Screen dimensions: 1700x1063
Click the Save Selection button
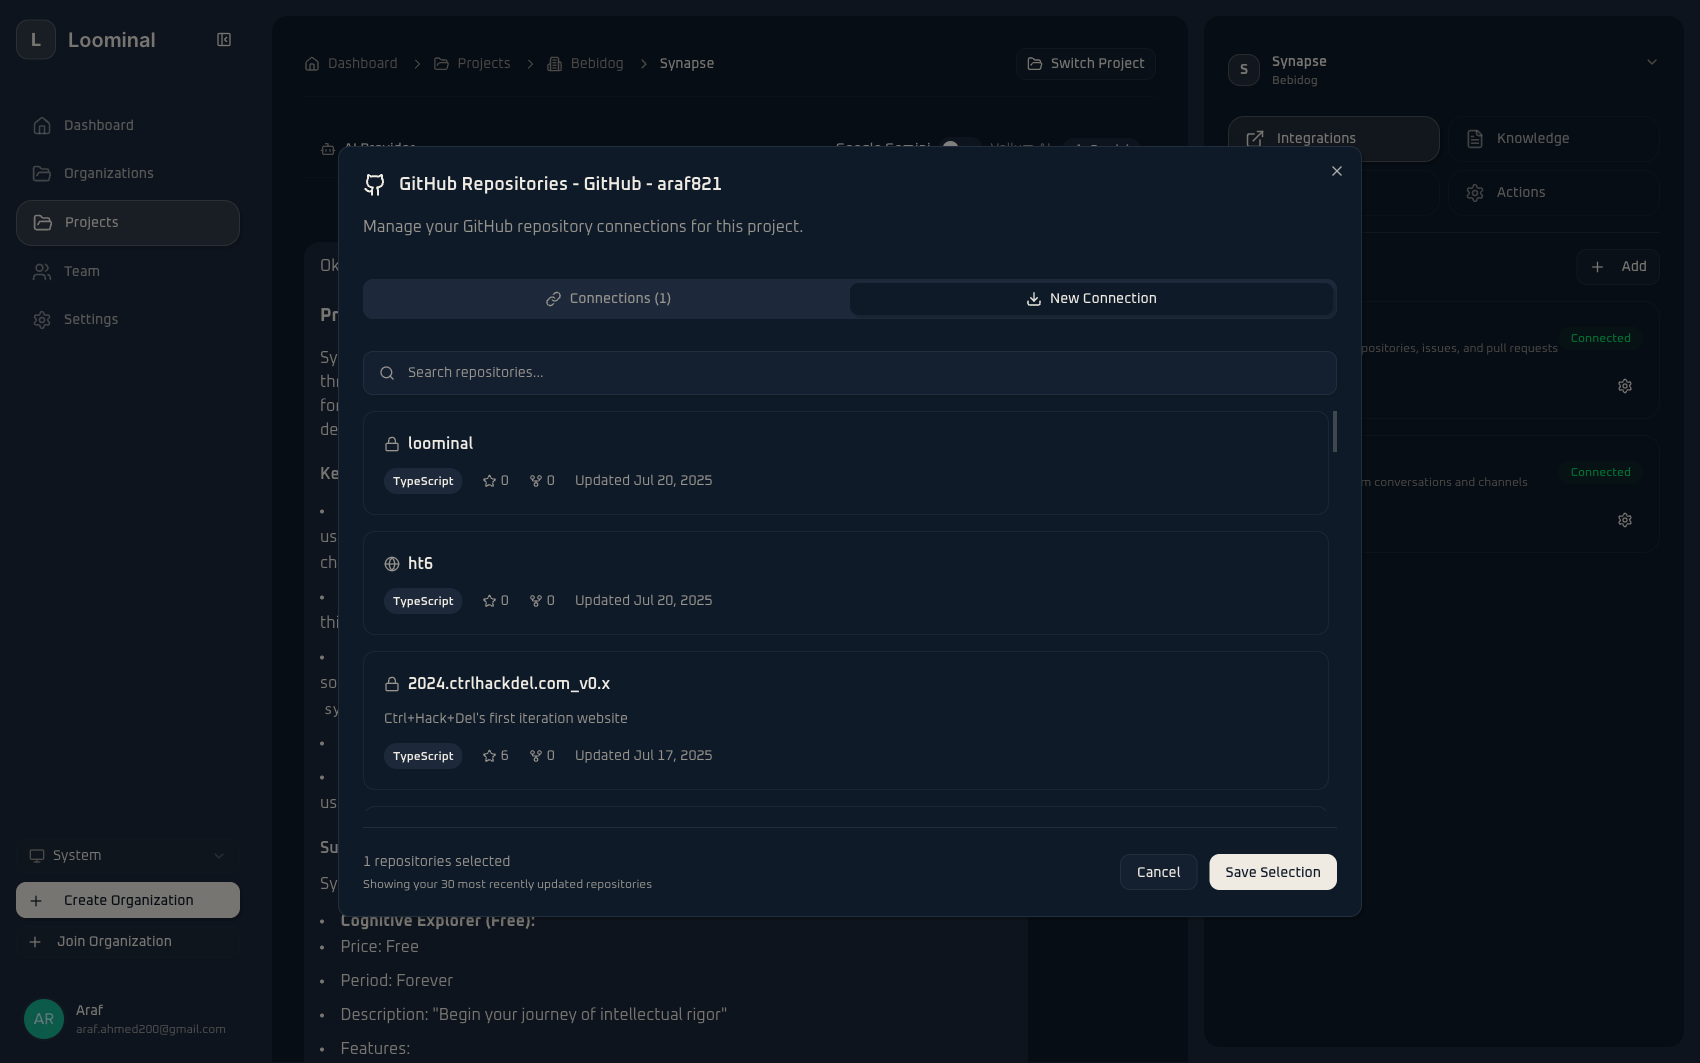click(x=1273, y=872)
